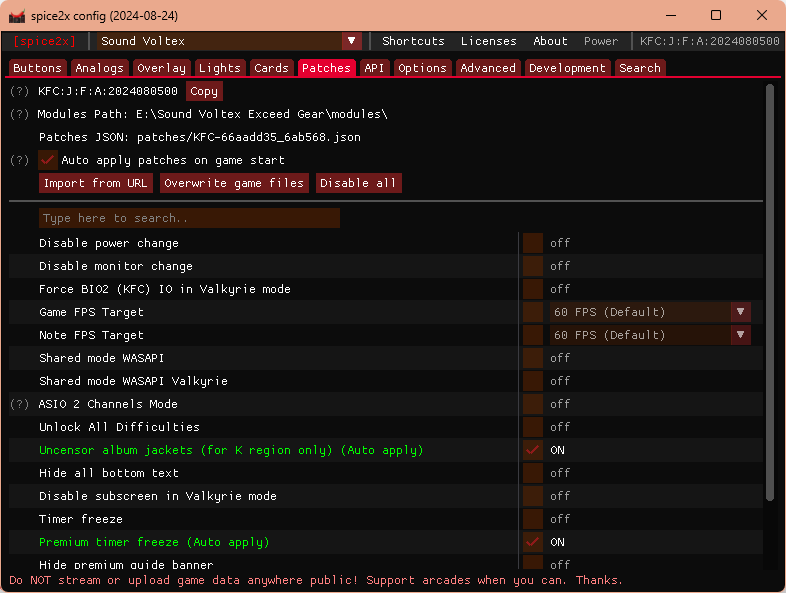Disable the Premium timer freeze patch

point(533,542)
